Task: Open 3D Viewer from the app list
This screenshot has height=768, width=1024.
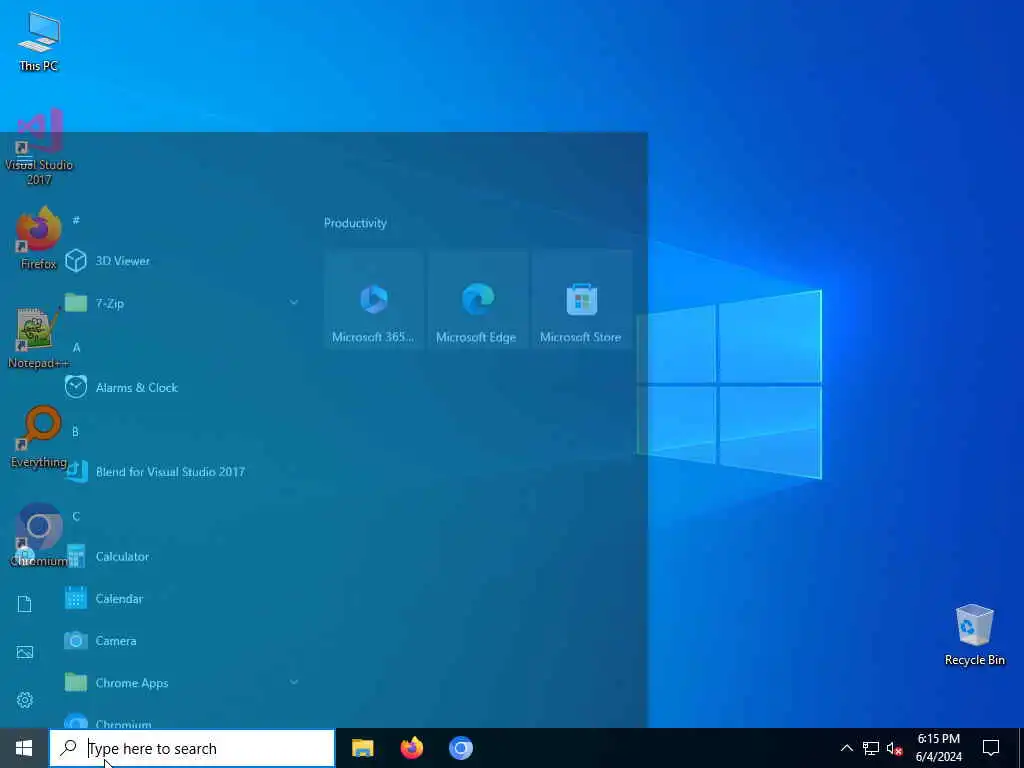Action: [x=183, y=261]
